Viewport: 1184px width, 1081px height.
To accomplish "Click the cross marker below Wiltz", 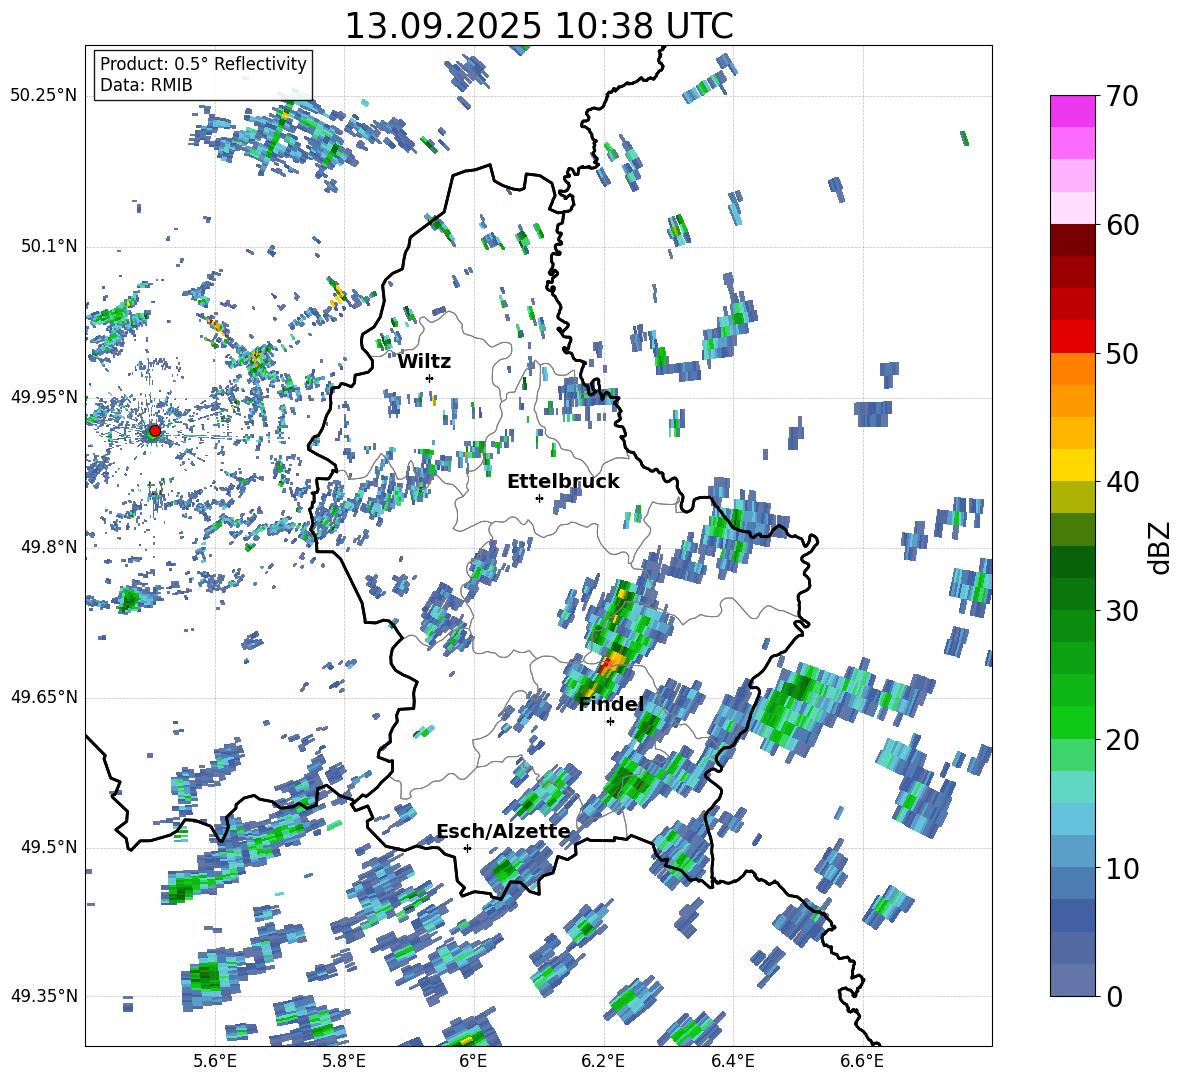I will (x=430, y=378).
